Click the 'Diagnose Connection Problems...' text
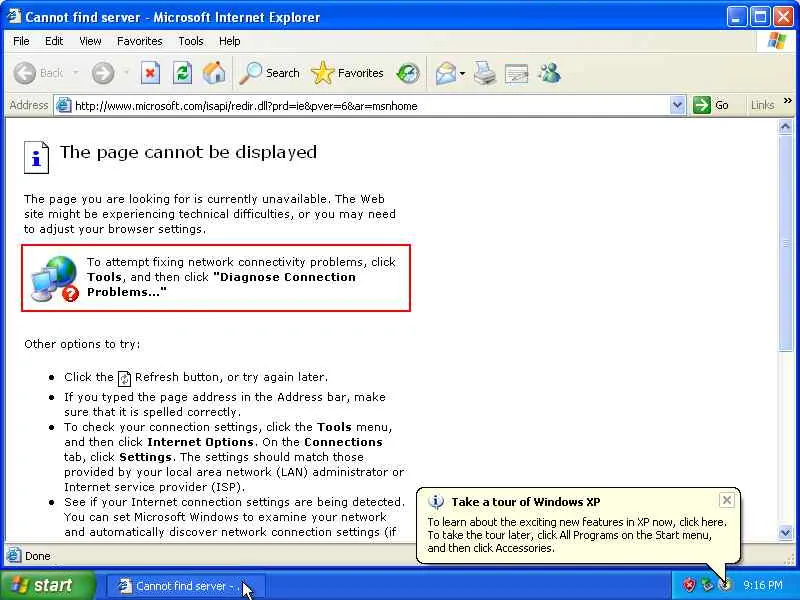 point(221,284)
